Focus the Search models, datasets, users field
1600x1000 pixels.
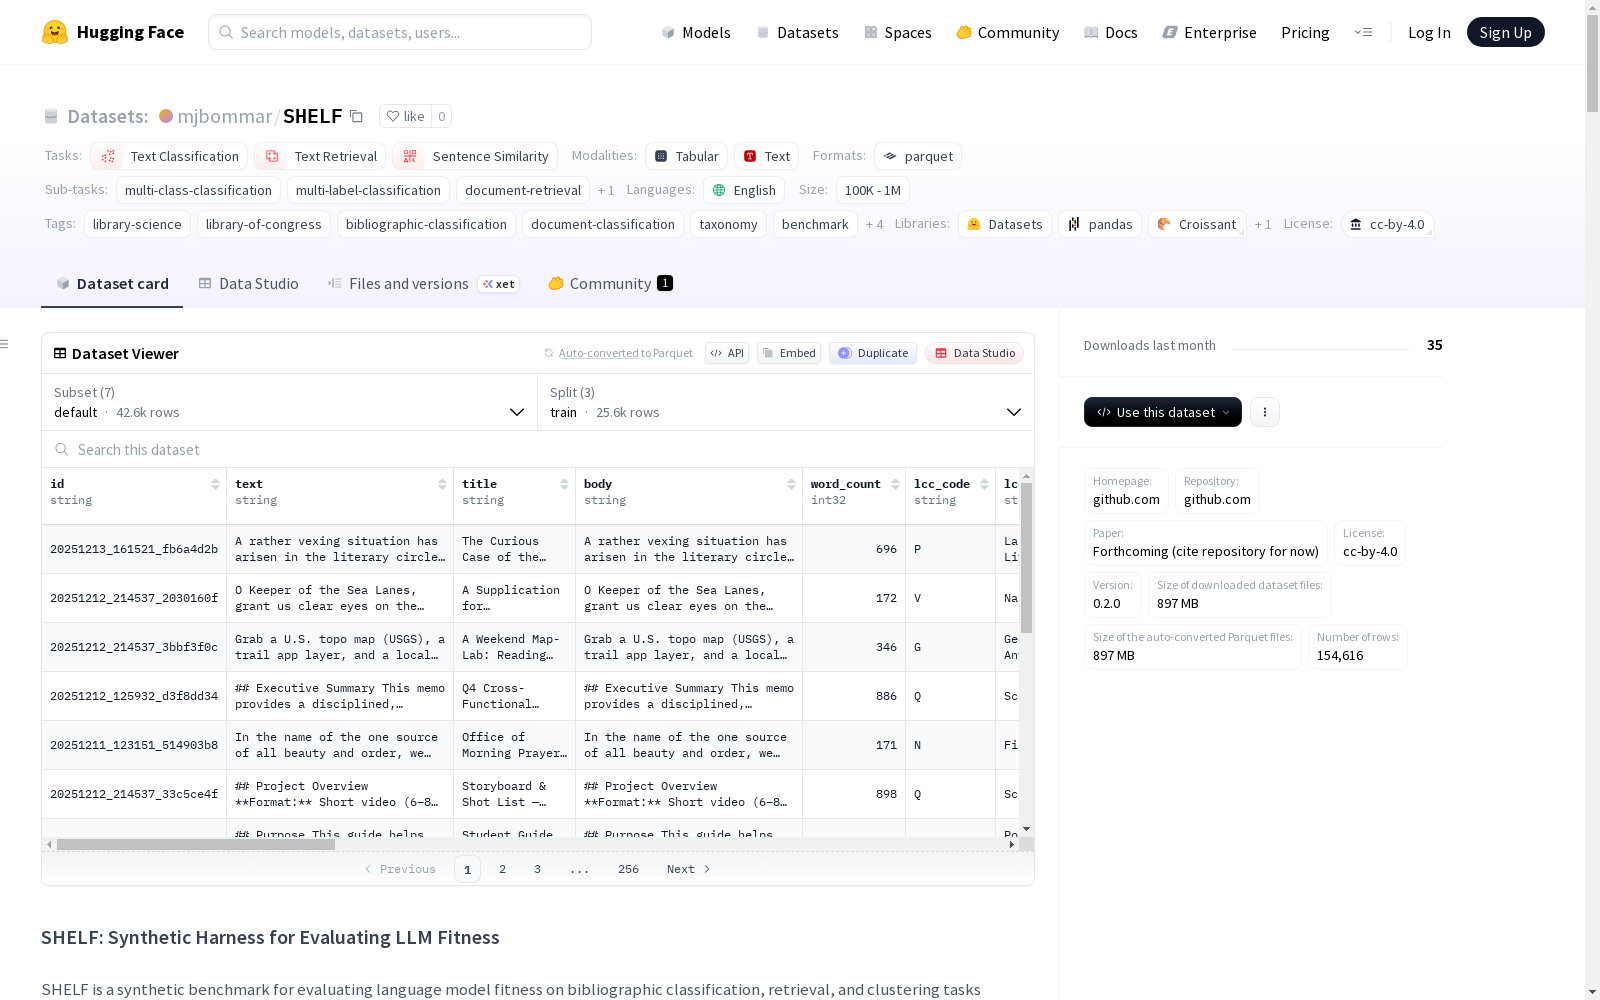tap(400, 32)
